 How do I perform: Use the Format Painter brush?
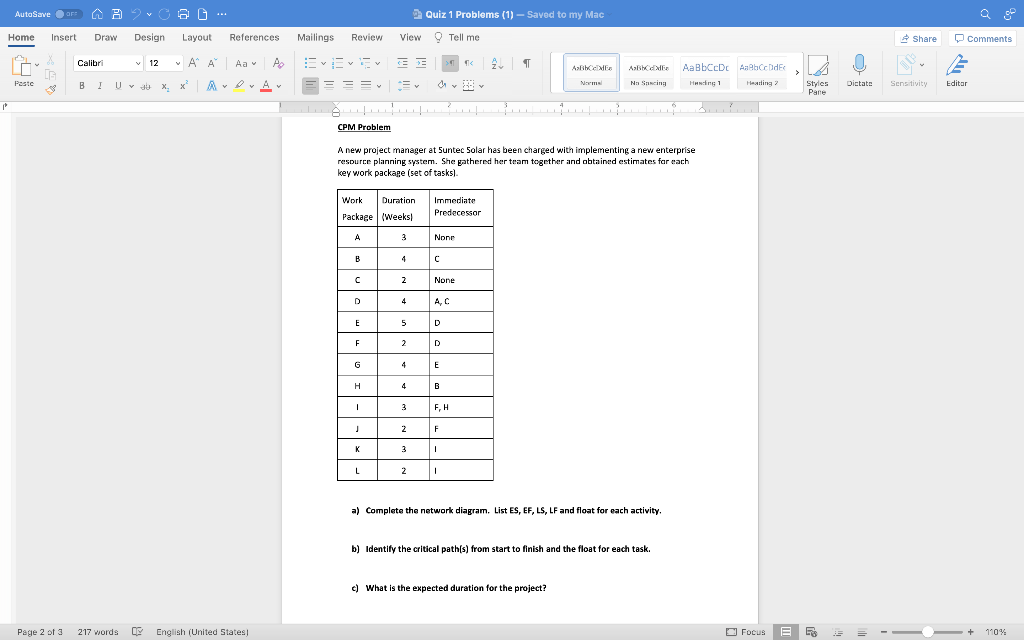pos(50,89)
